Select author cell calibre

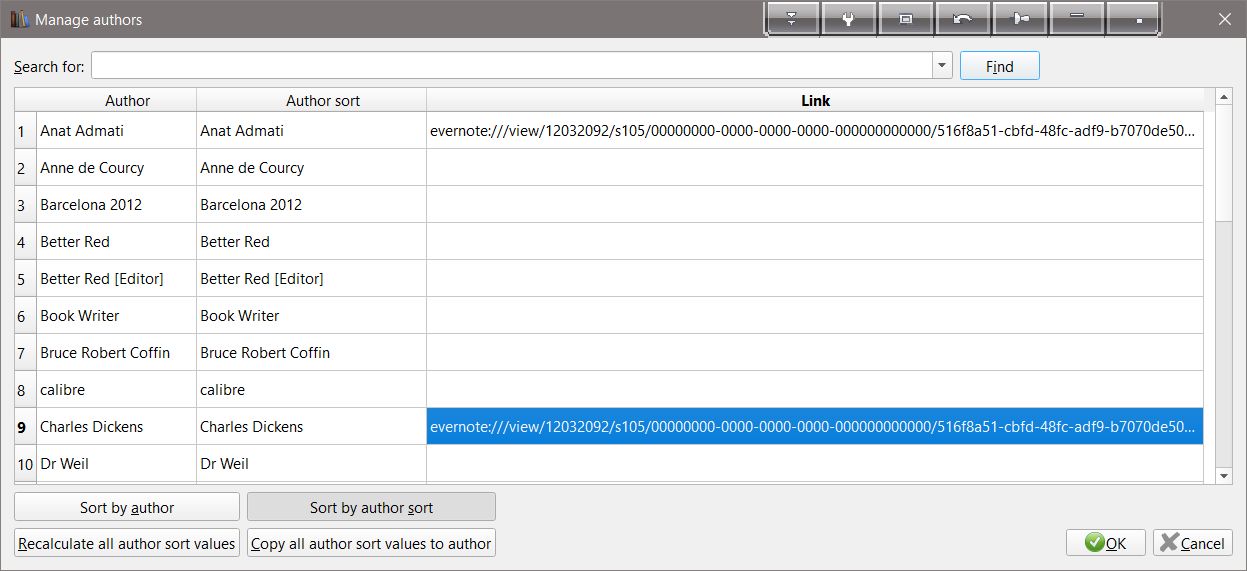tap(116, 389)
